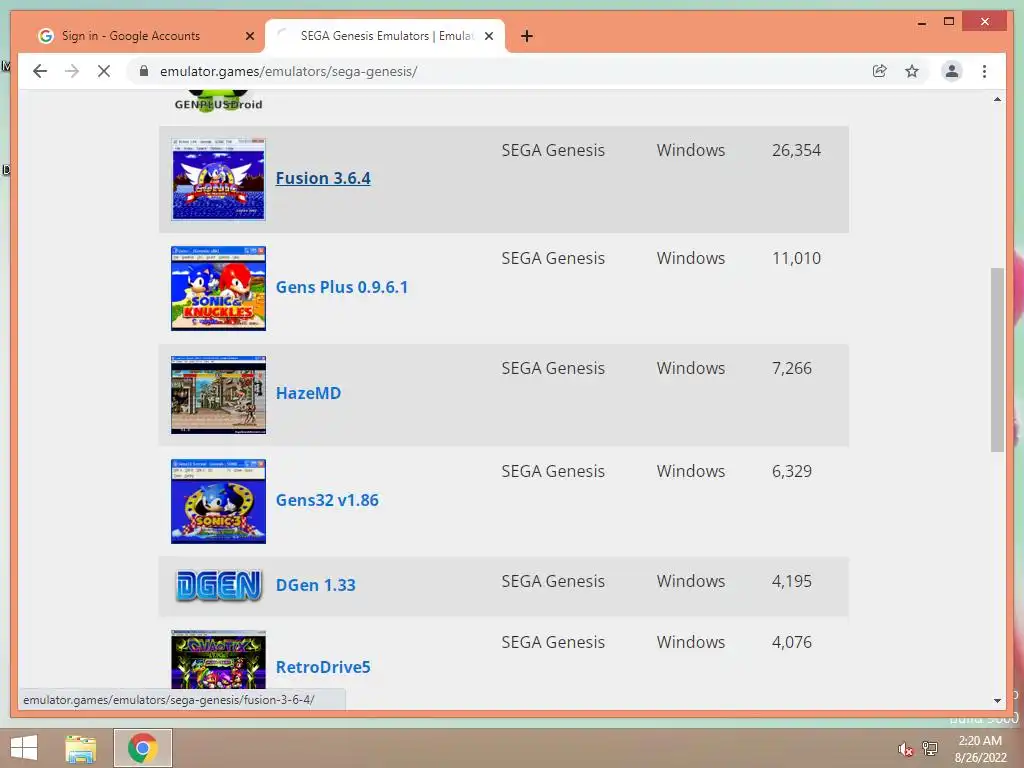
Task: Open the Gens Plus 0.9.6.1 link
Action: point(342,287)
